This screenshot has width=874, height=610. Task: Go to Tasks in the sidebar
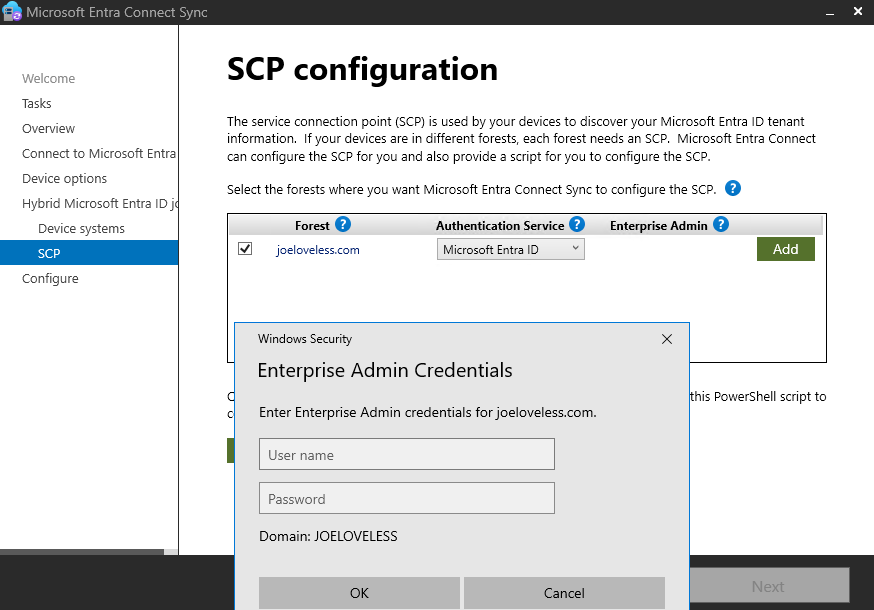coord(37,104)
